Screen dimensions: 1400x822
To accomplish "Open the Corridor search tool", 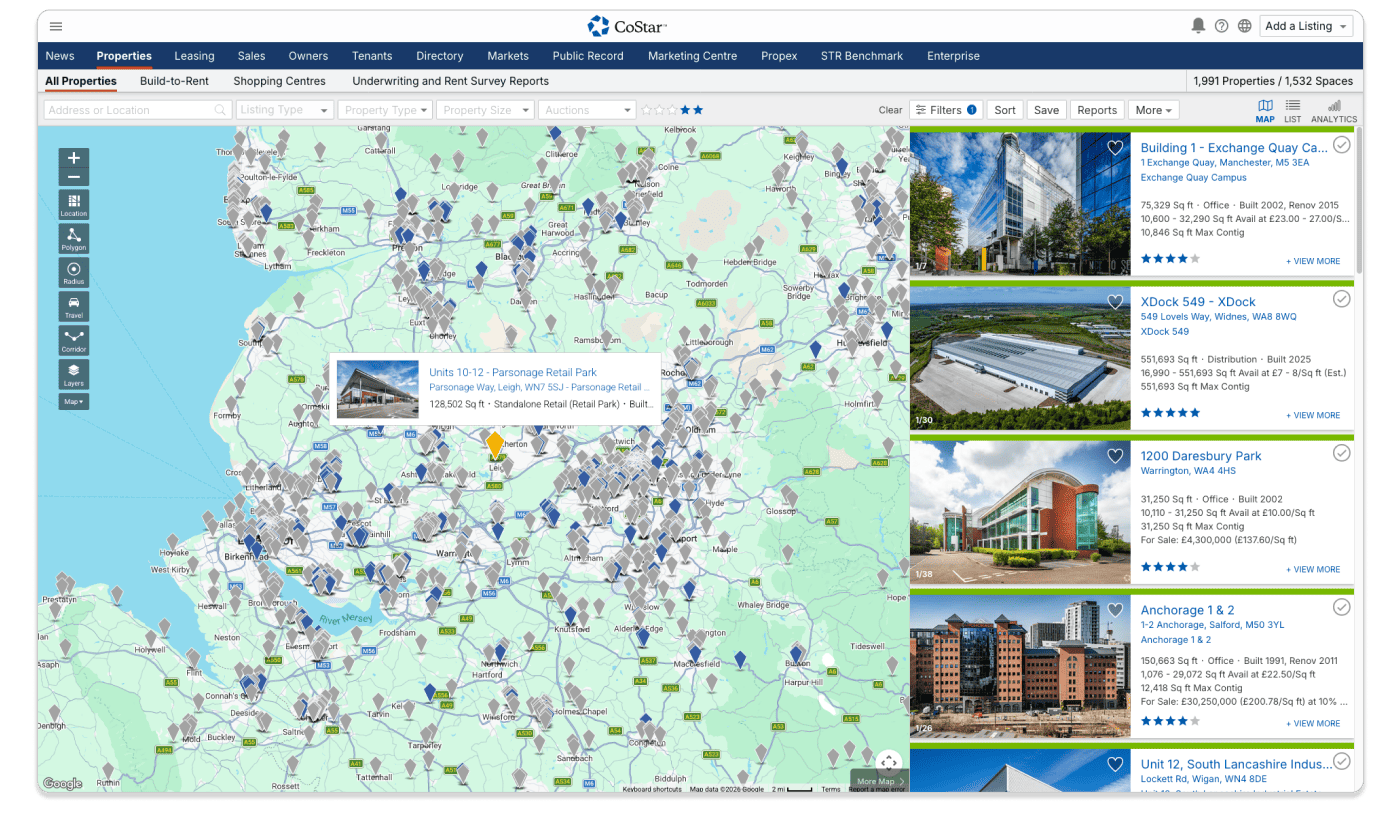I will [74, 340].
